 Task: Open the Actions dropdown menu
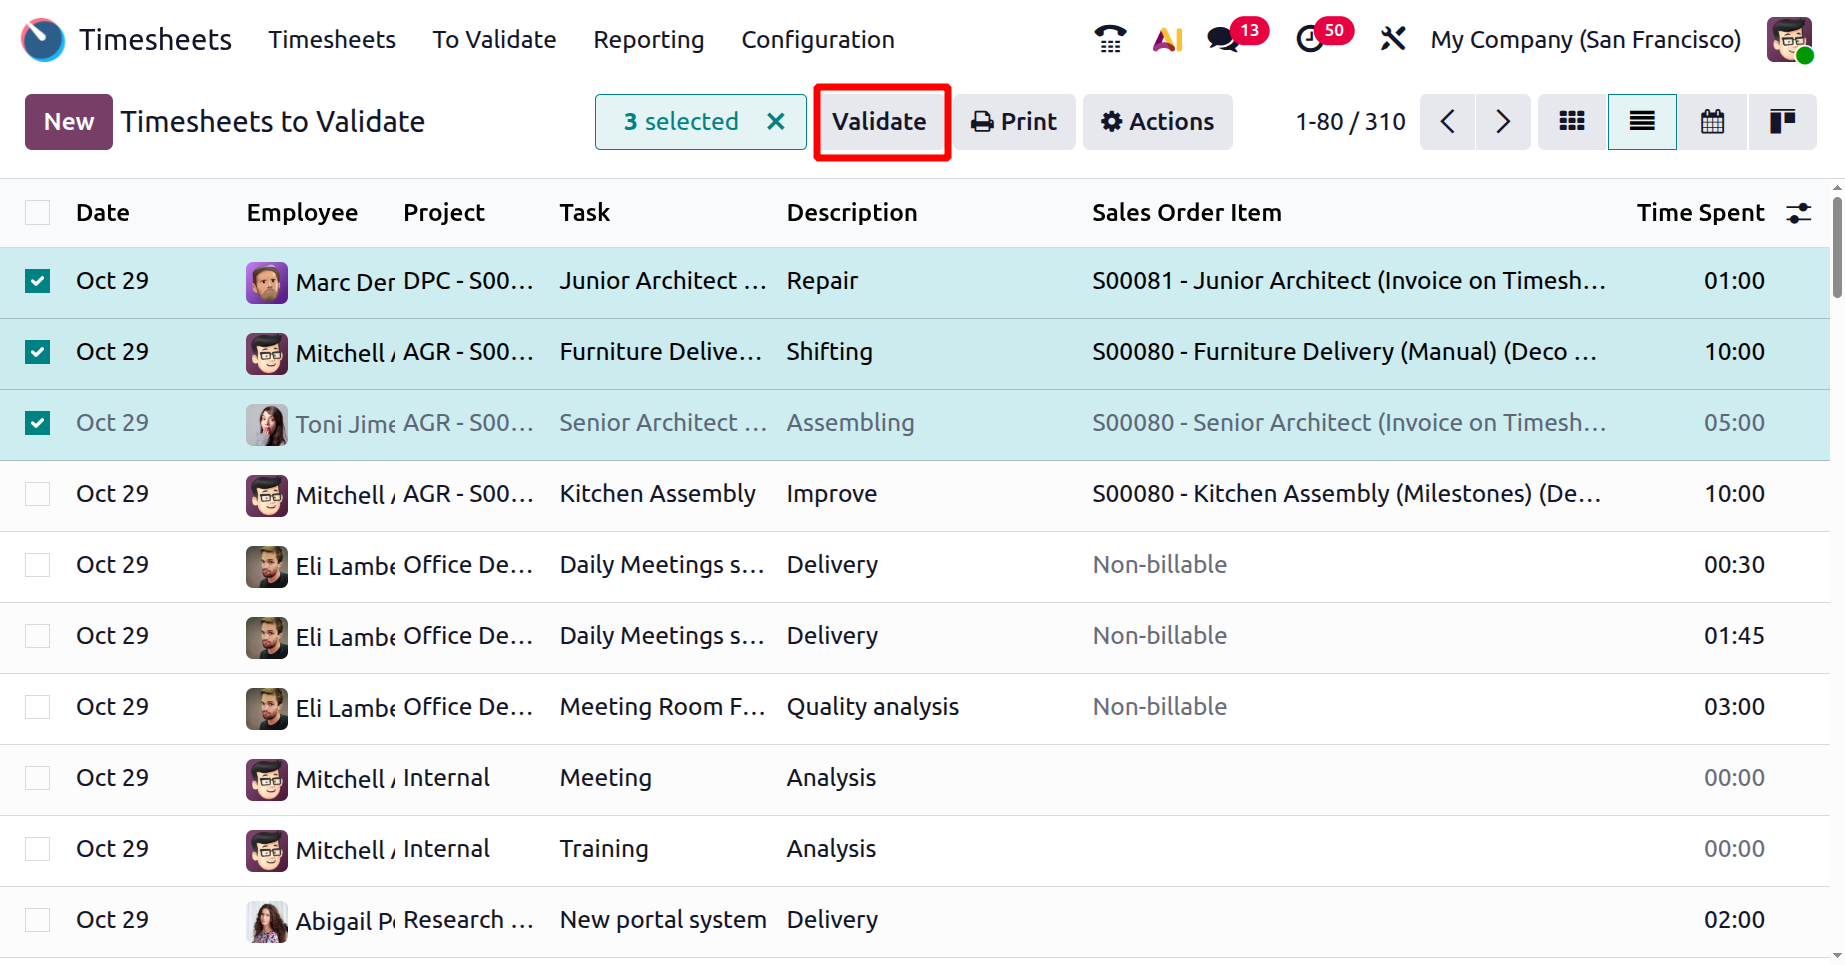click(x=1157, y=122)
